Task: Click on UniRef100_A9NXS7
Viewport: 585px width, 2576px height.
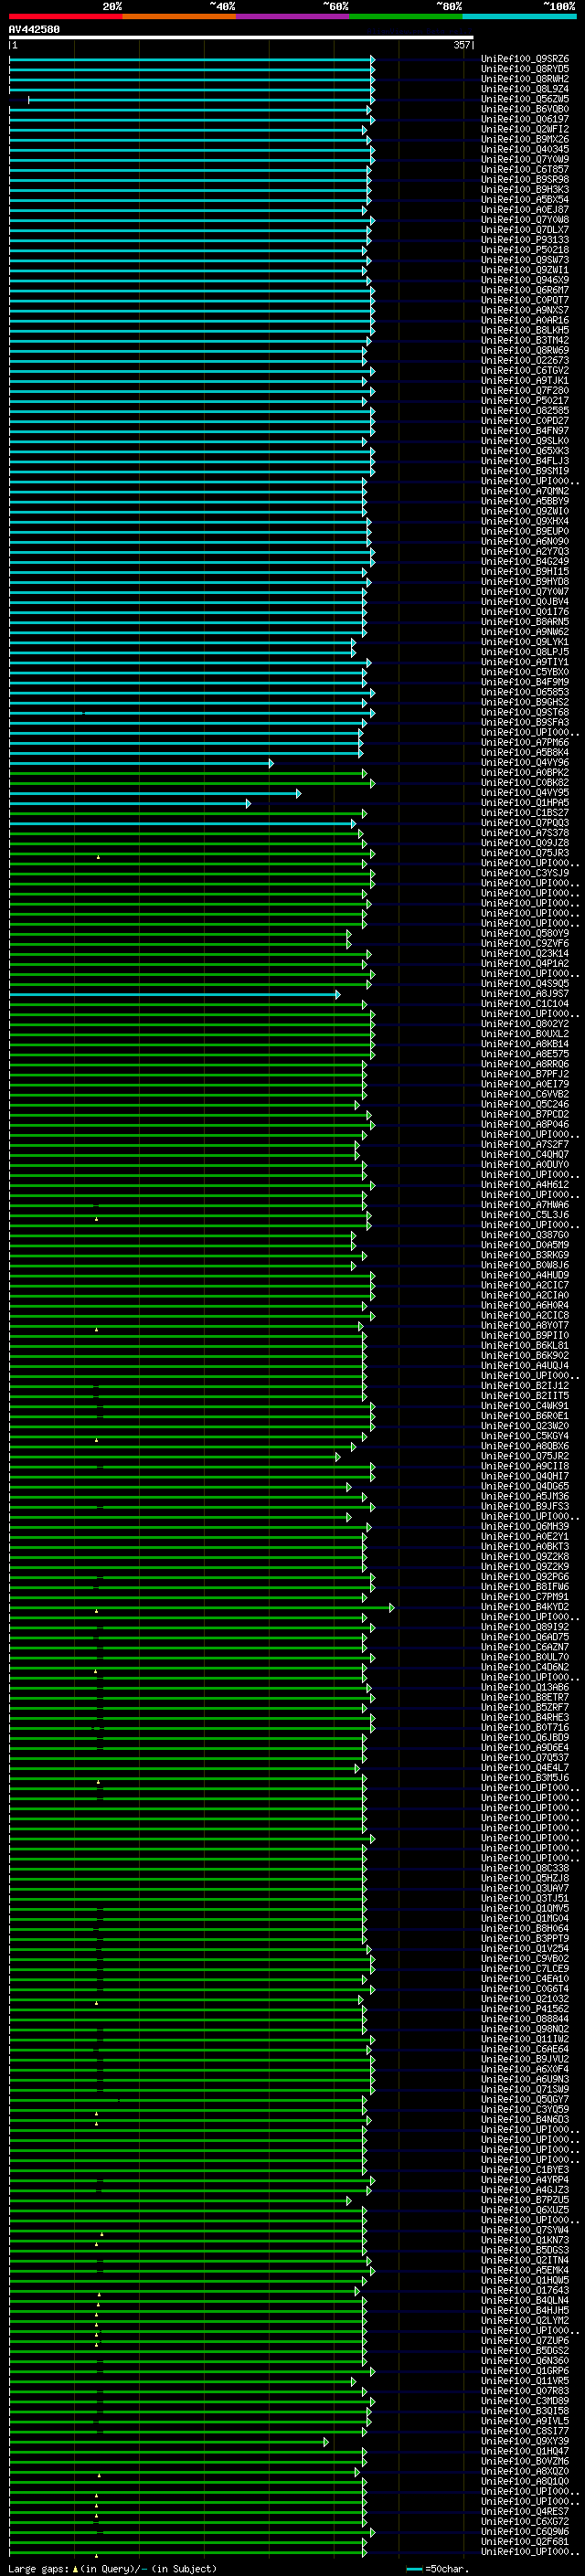Action: point(525,310)
